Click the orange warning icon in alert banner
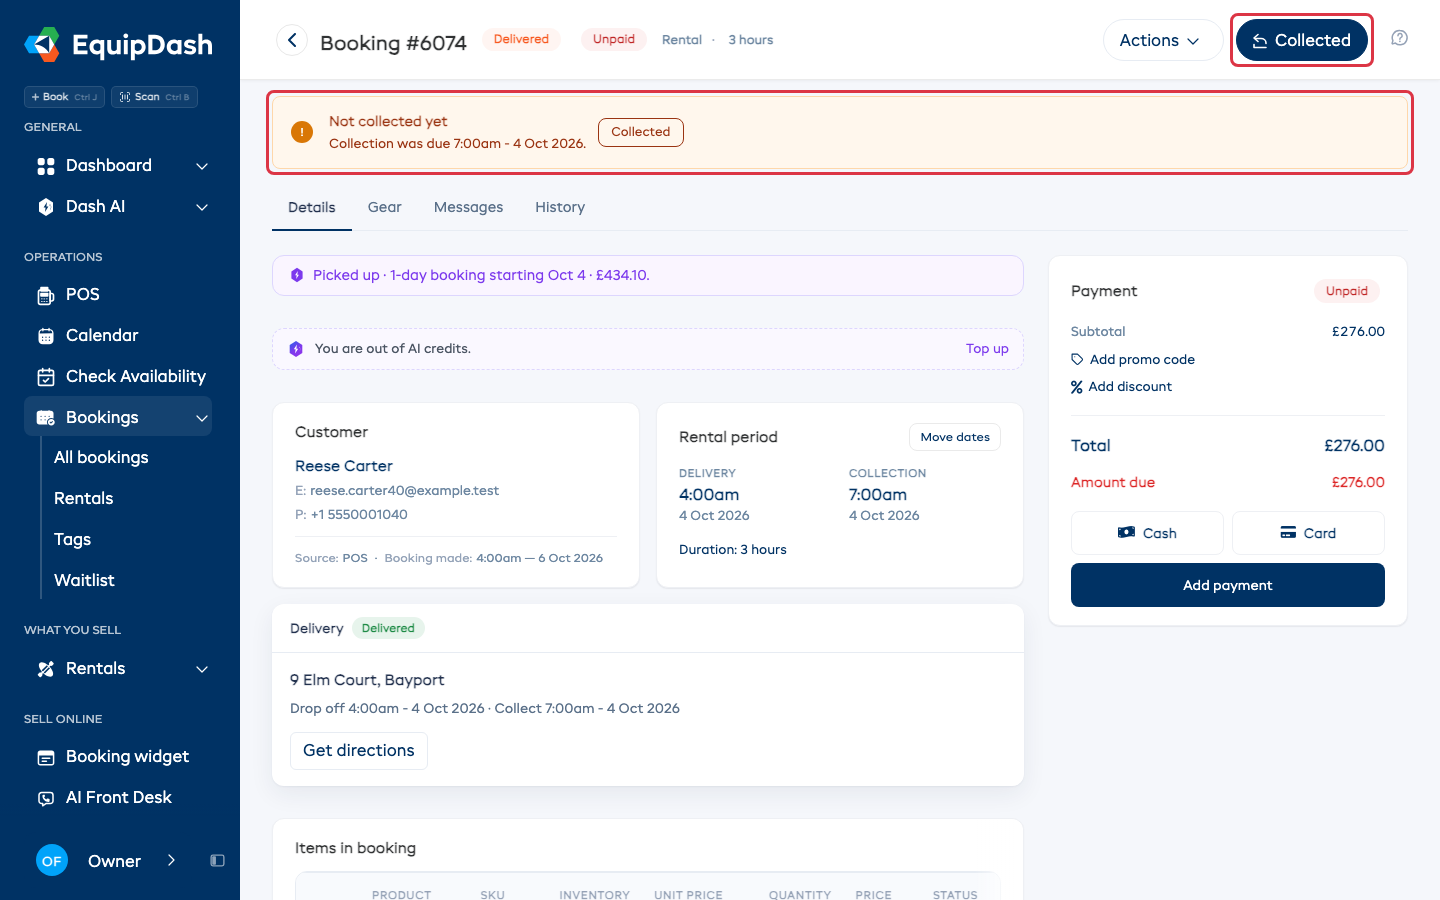This screenshot has width=1440, height=900. click(302, 132)
